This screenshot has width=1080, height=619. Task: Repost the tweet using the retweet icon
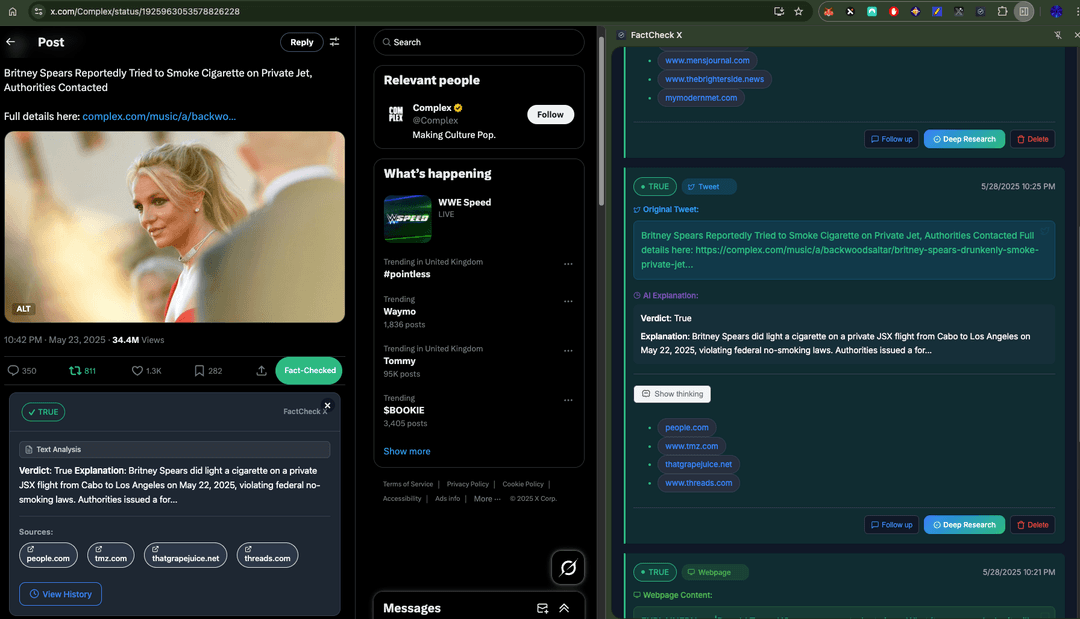coord(75,371)
